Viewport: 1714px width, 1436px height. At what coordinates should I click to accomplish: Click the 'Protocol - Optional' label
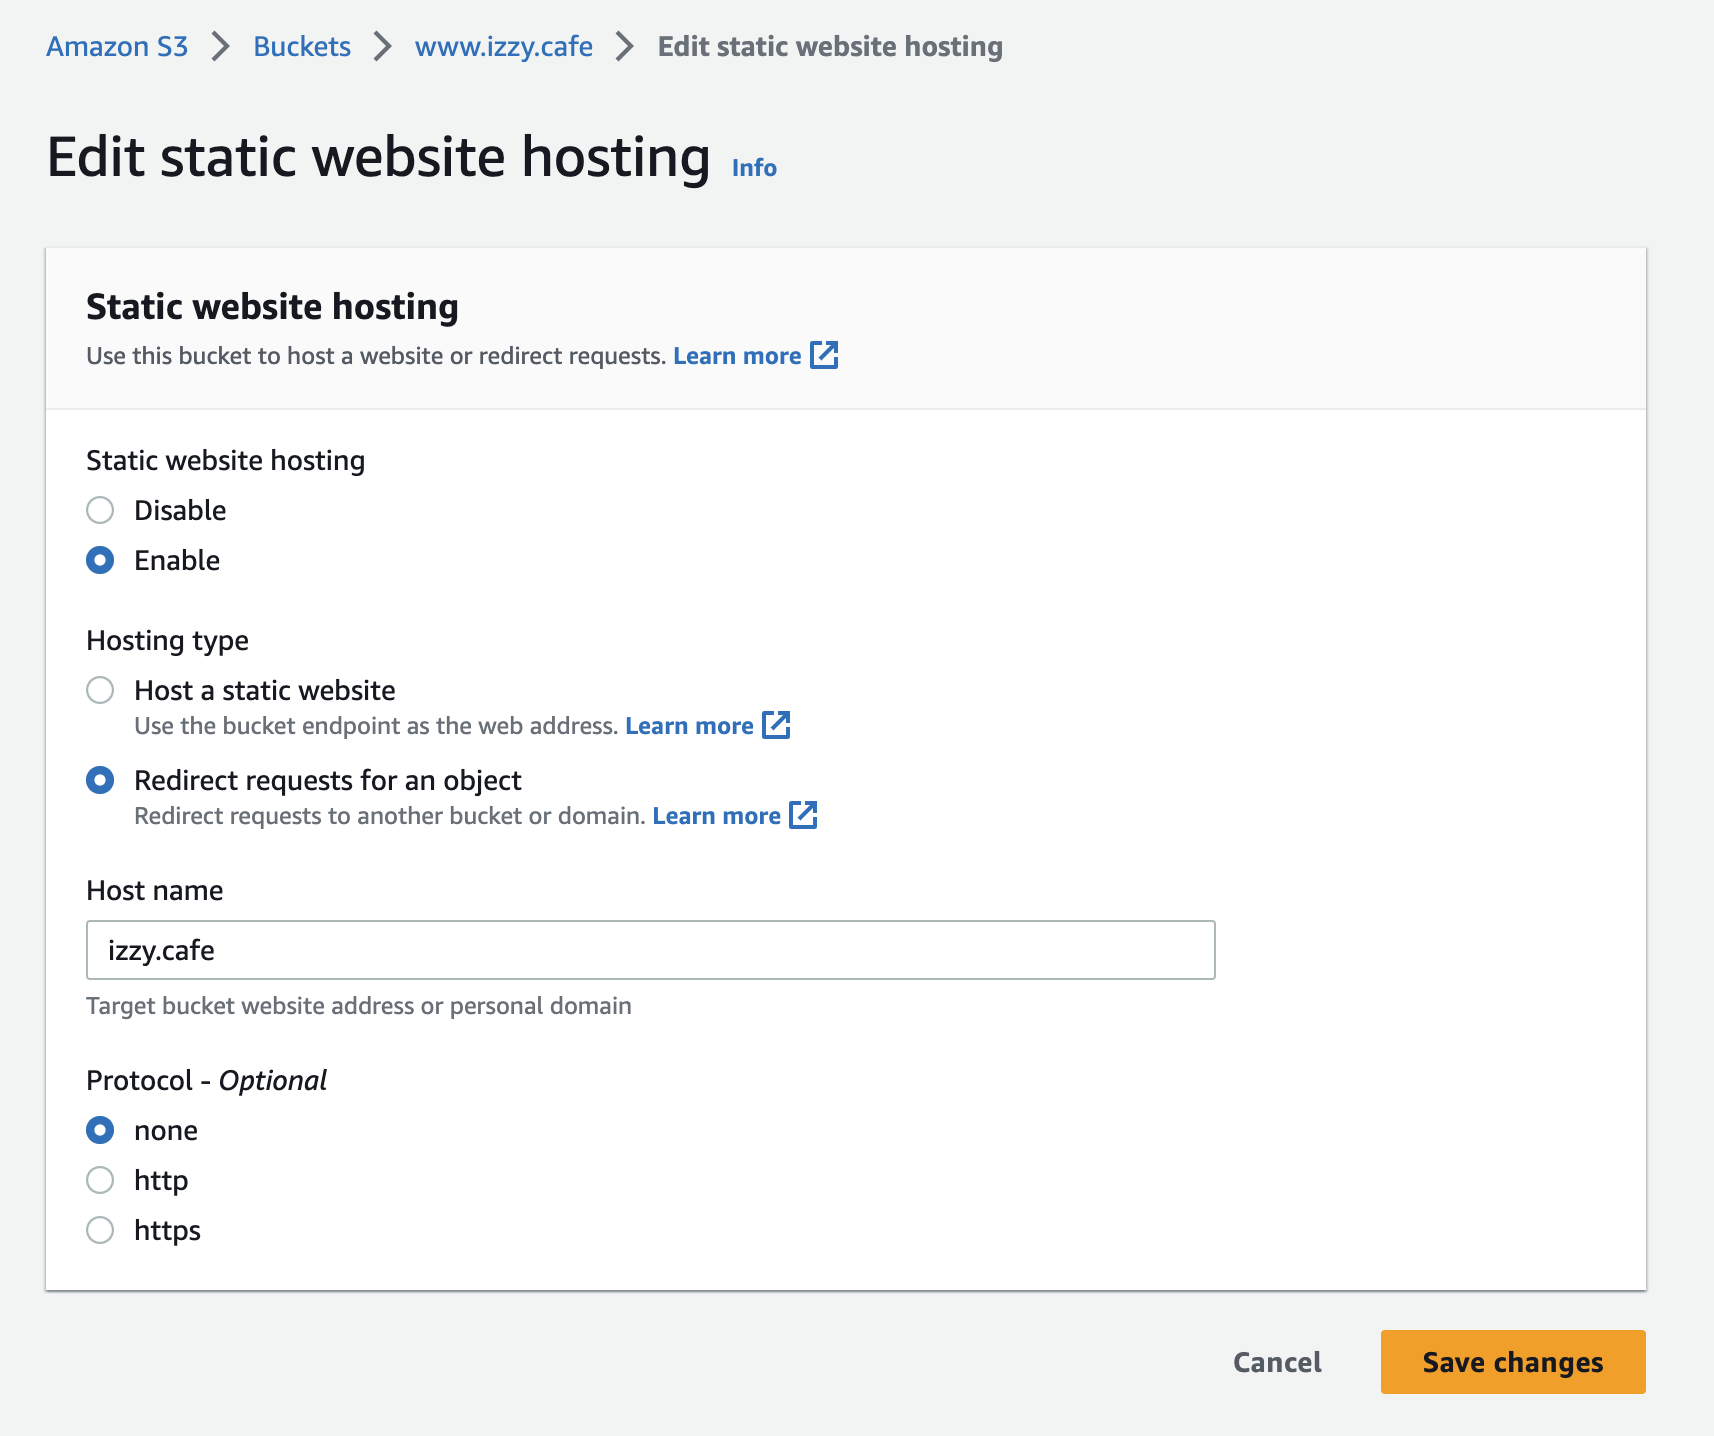click(207, 1080)
